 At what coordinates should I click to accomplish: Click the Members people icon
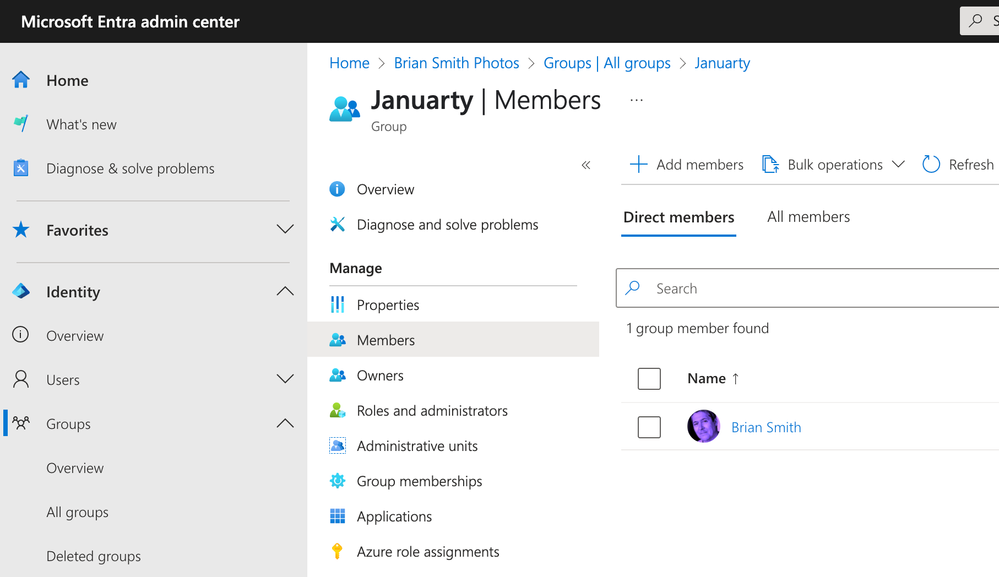click(337, 340)
